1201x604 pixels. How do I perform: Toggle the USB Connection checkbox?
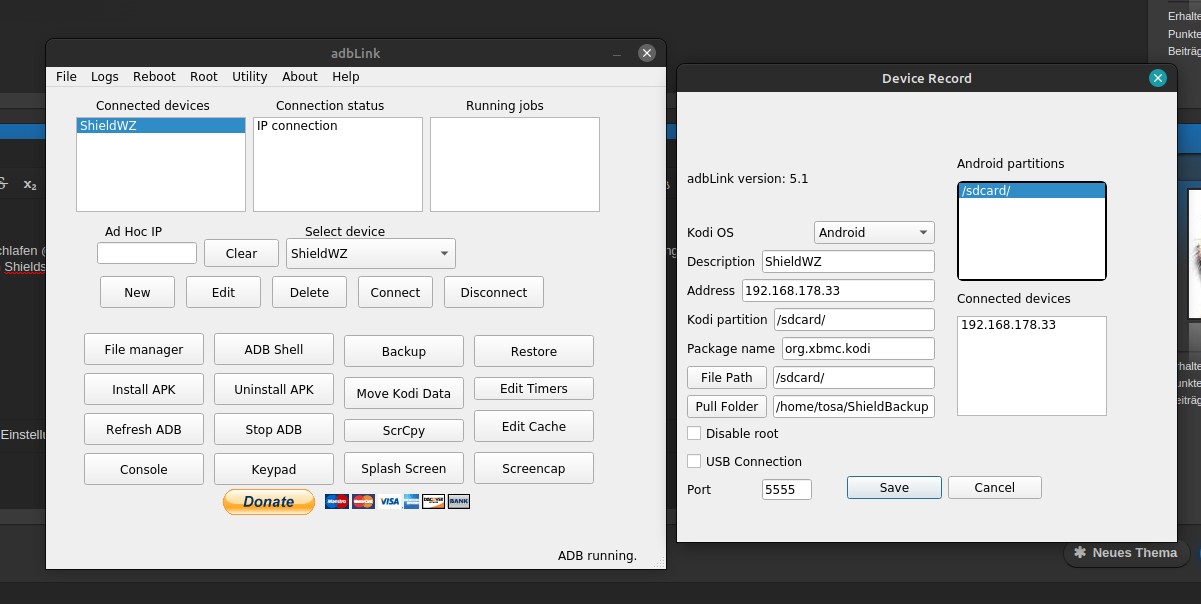coord(694,461)
